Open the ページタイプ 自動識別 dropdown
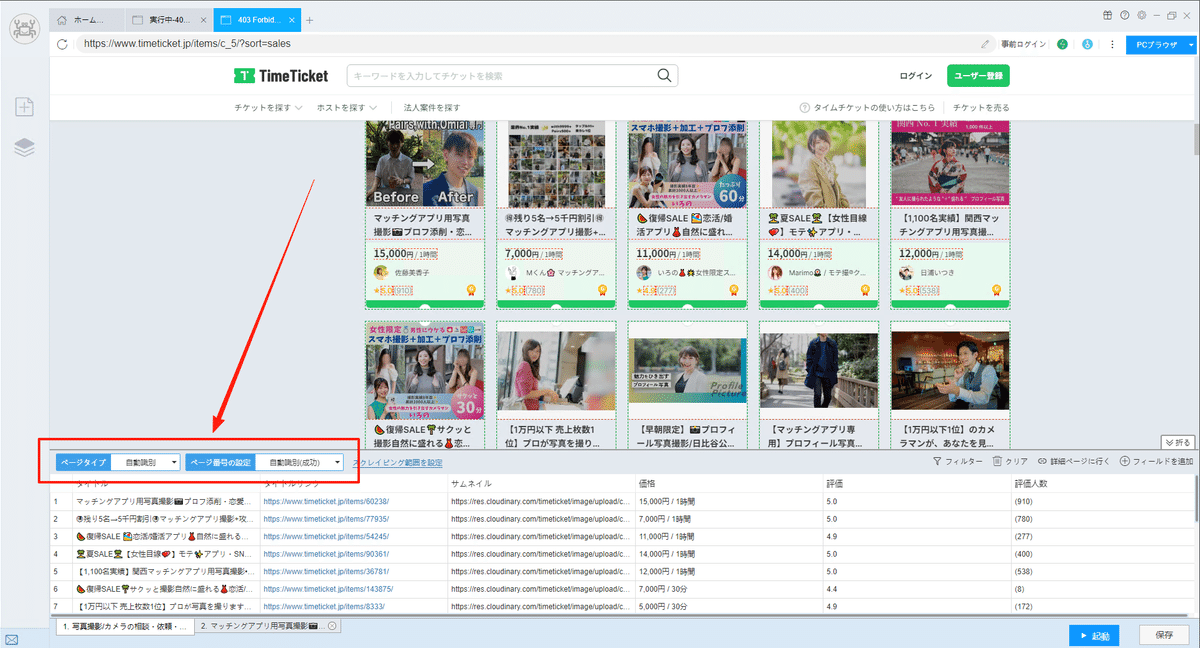This screenshot has height=648, width=1200. click(x=145, y=462)
